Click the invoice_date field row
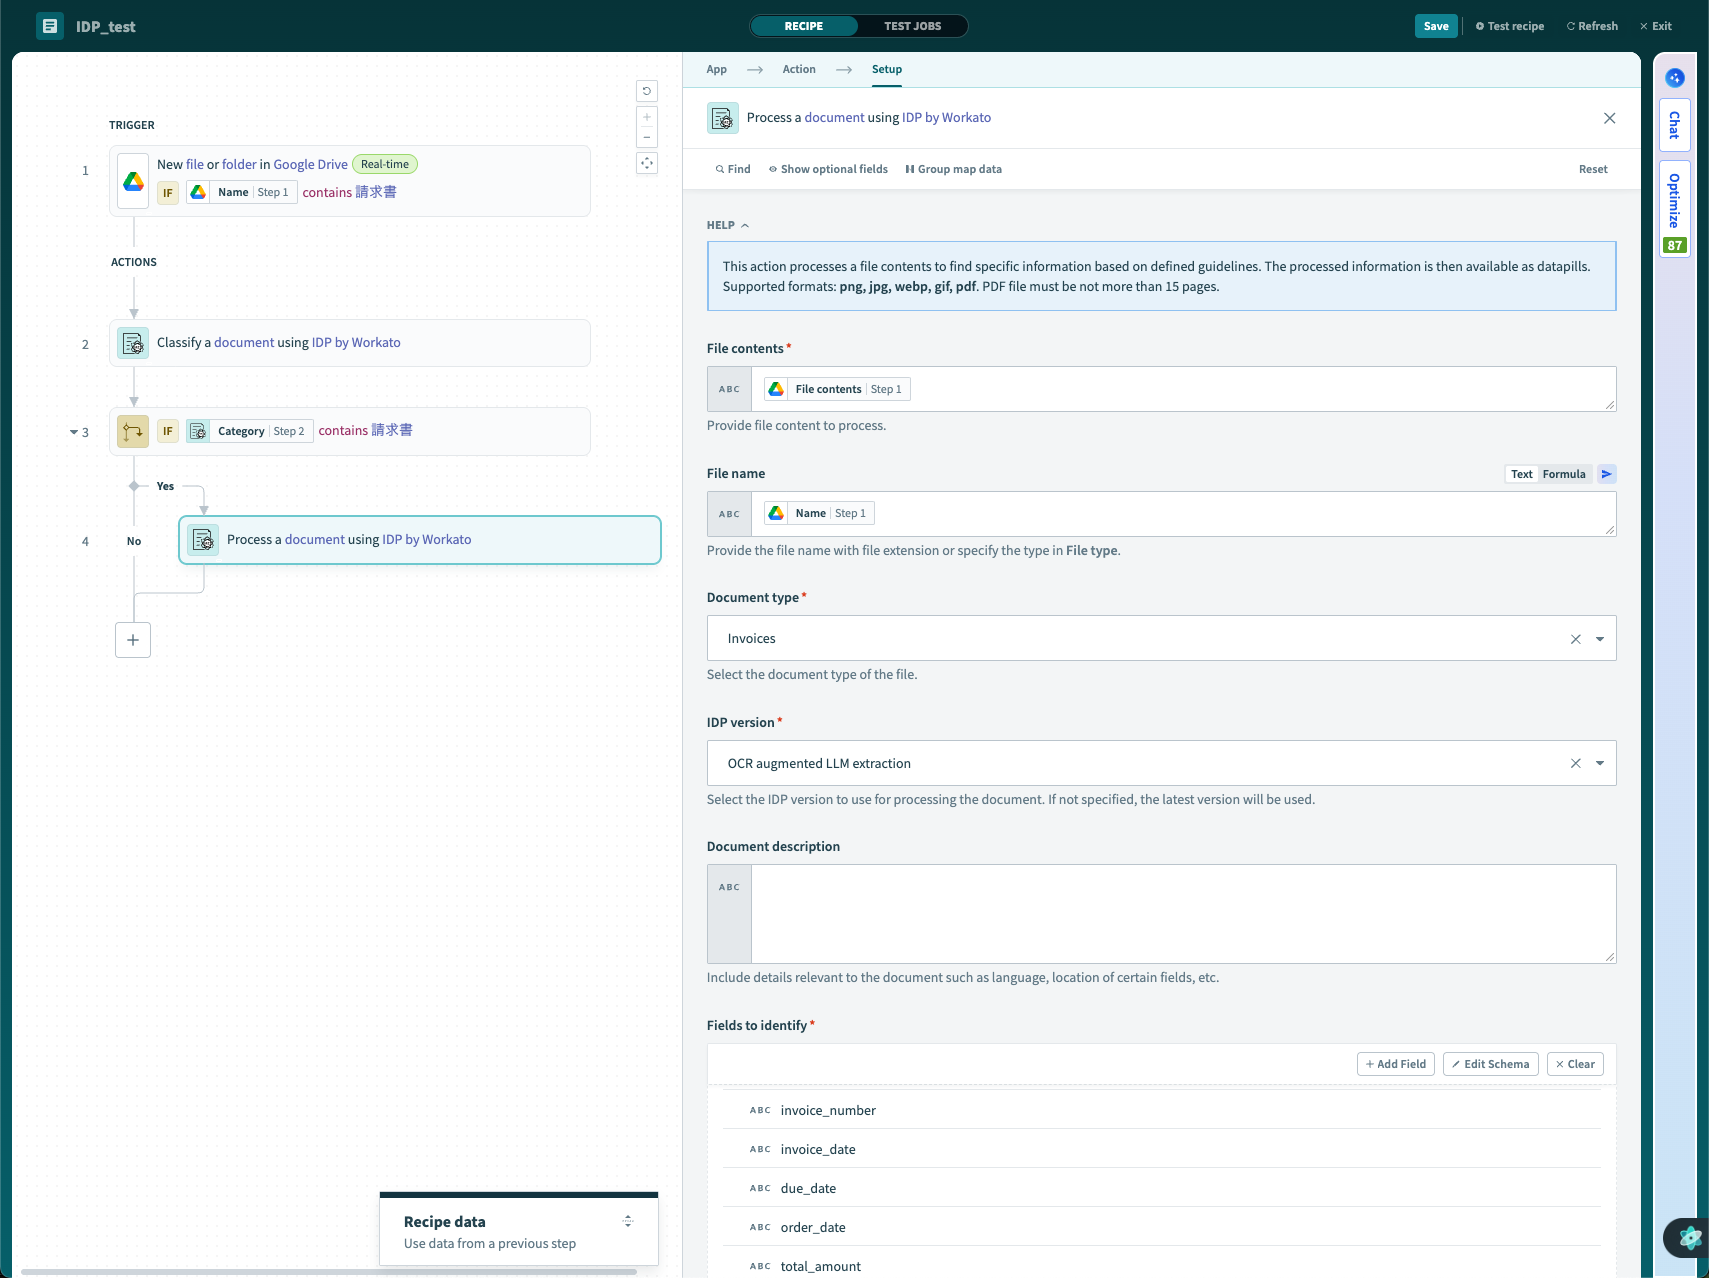Image resolution: width=1709 pixels, height=1278 pixels. (x=1162, y=1149)
